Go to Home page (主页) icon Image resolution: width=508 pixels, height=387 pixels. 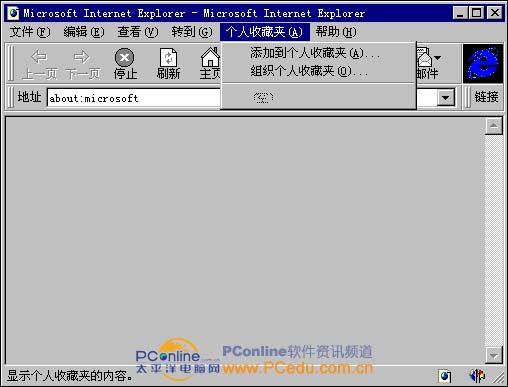211,57
